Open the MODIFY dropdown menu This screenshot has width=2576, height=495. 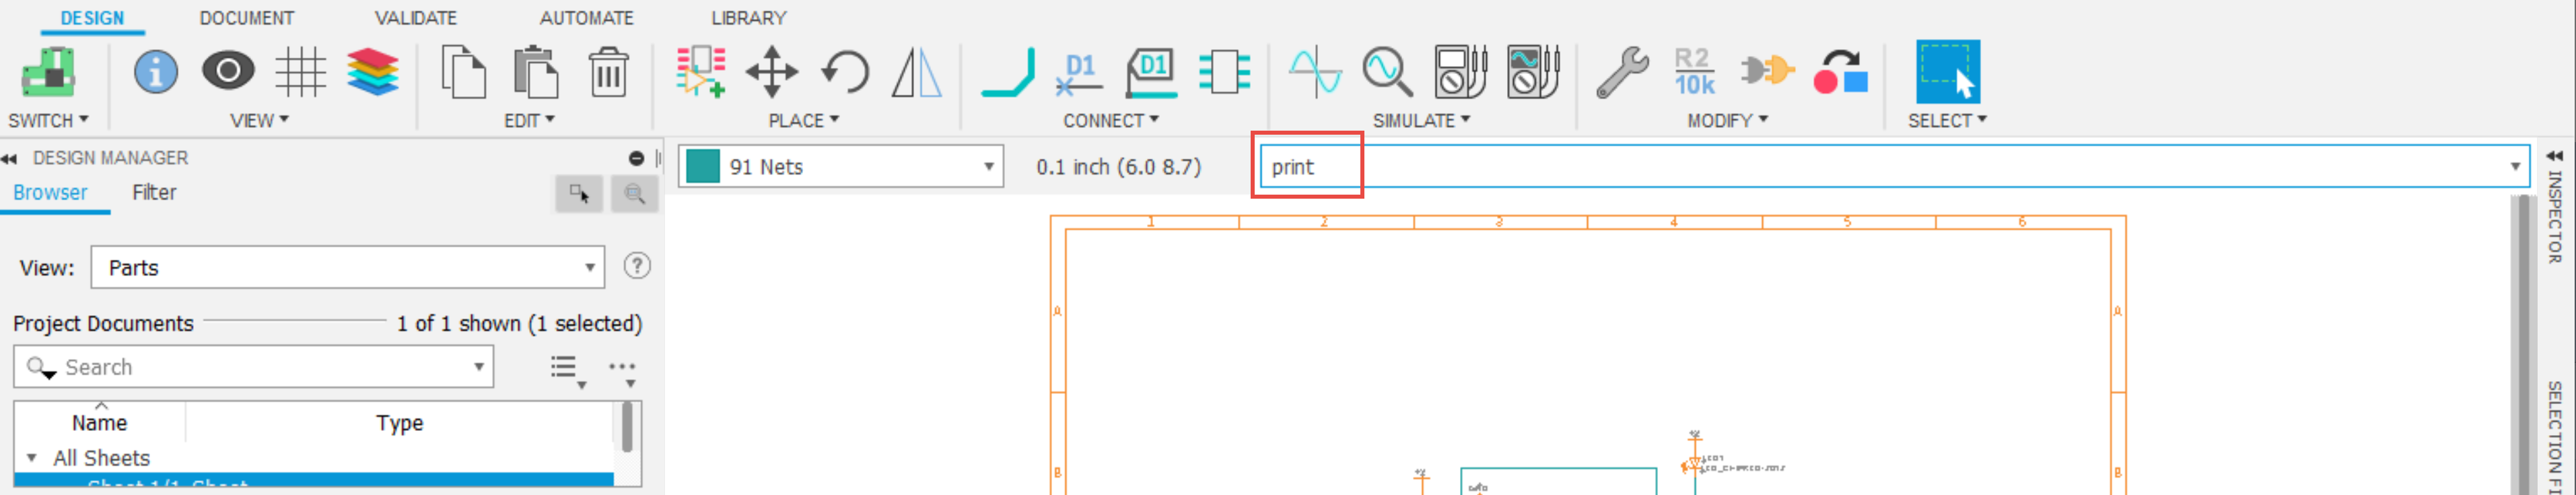coord(1728,120)
